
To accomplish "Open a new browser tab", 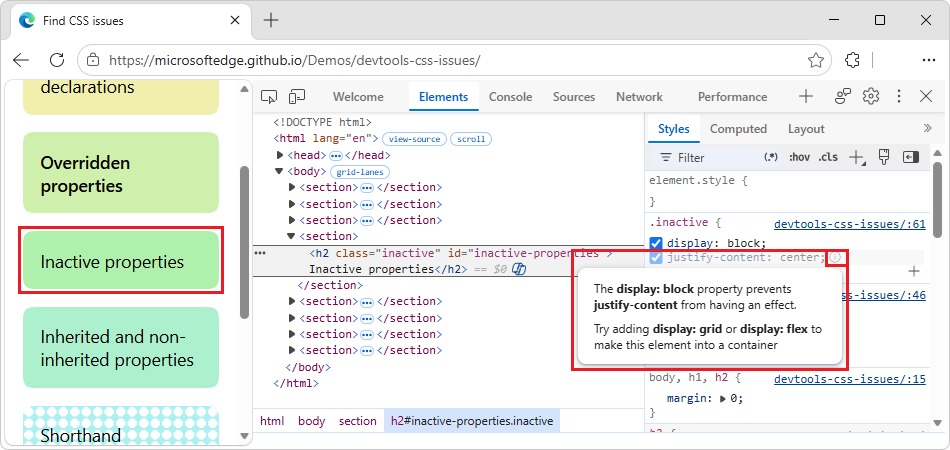I will coord(271,21).
